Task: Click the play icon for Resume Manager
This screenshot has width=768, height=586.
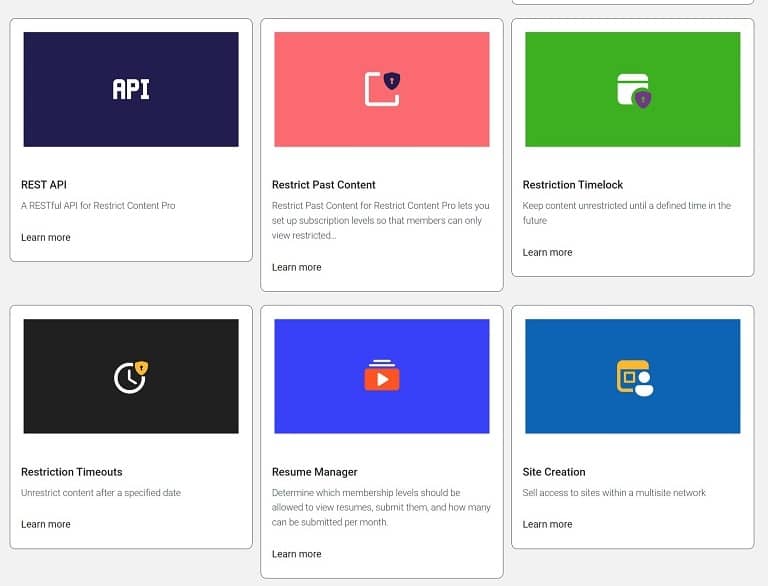Action: coord(382,375)
